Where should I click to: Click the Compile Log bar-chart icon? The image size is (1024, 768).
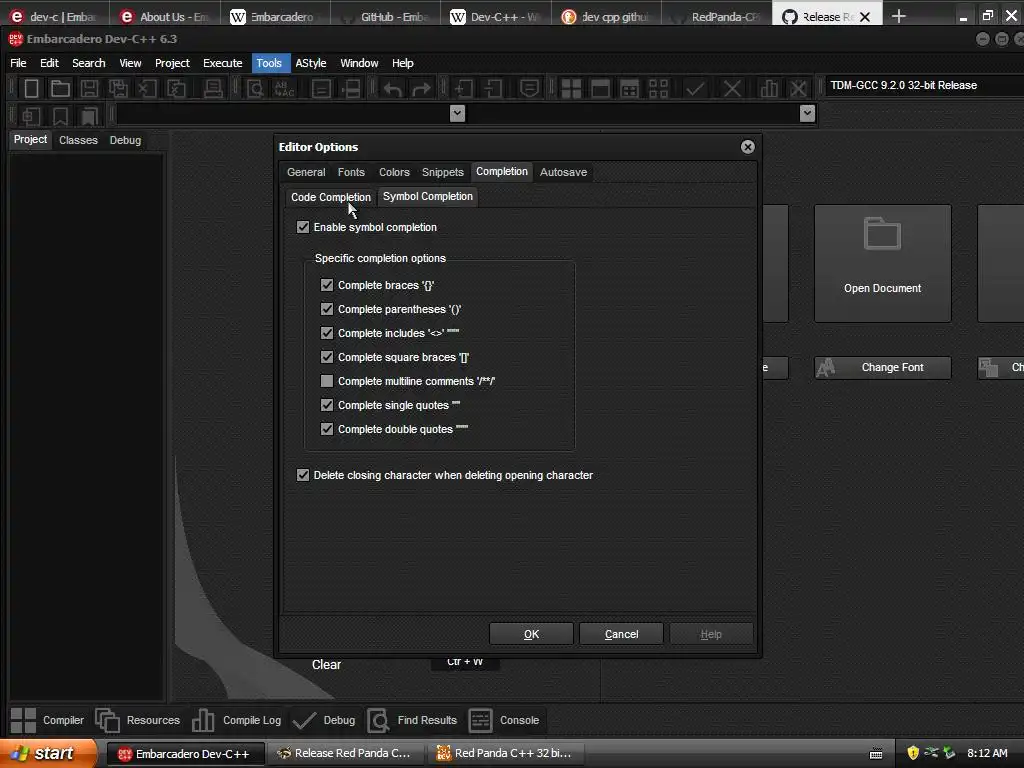coord(203,720)
